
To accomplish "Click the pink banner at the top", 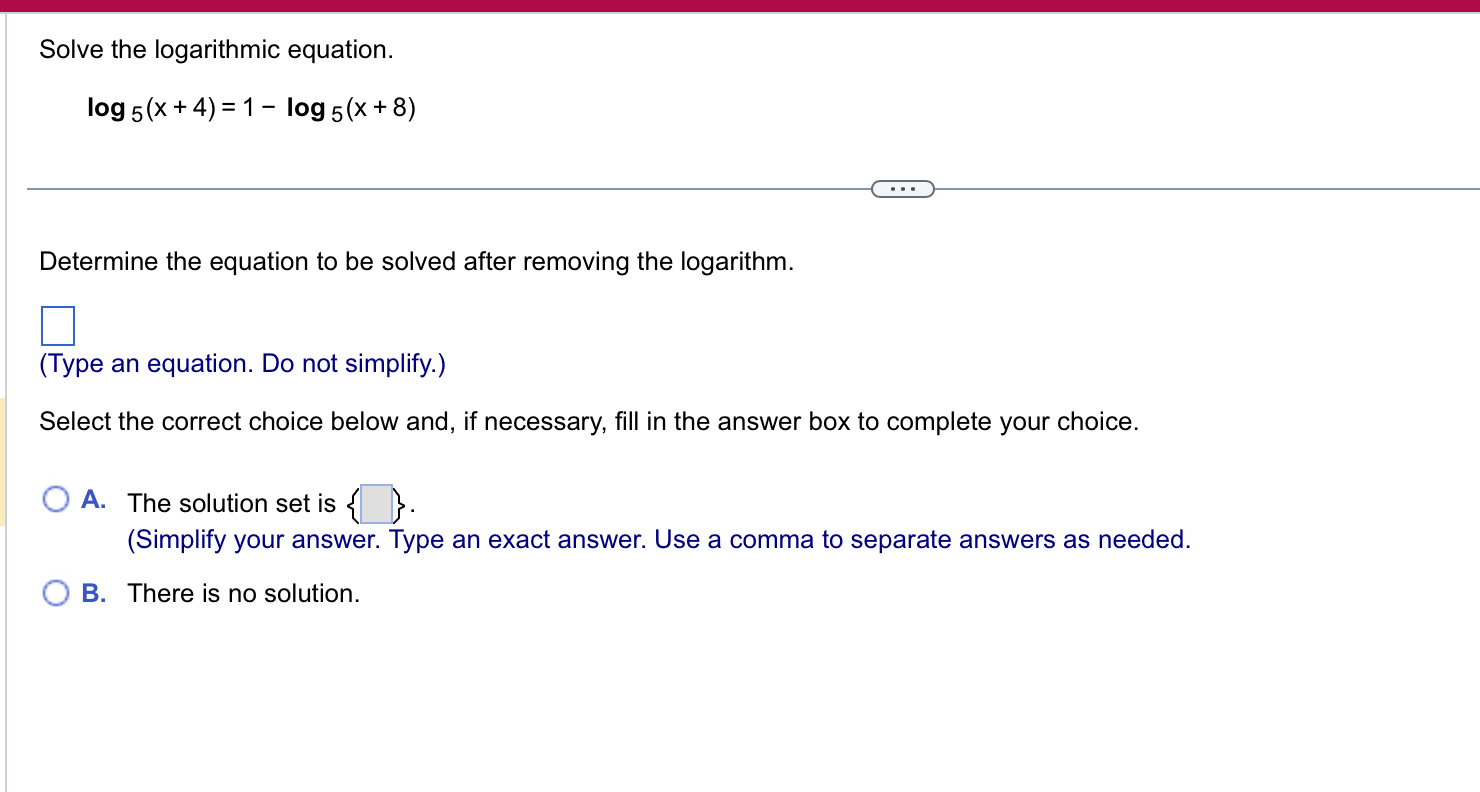I will [740, 5].
